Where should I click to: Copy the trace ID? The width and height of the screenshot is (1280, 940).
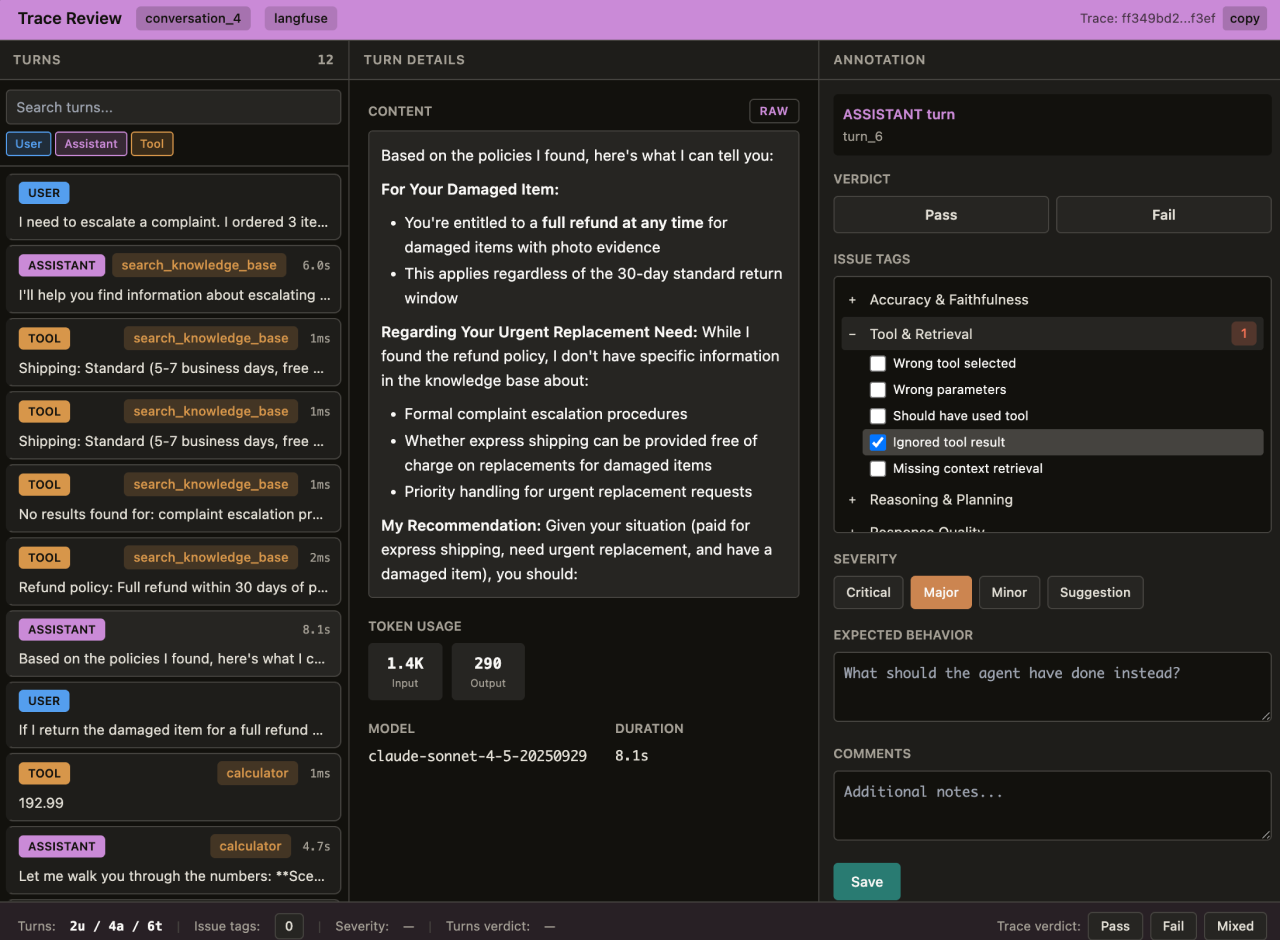click(1244, 19)
